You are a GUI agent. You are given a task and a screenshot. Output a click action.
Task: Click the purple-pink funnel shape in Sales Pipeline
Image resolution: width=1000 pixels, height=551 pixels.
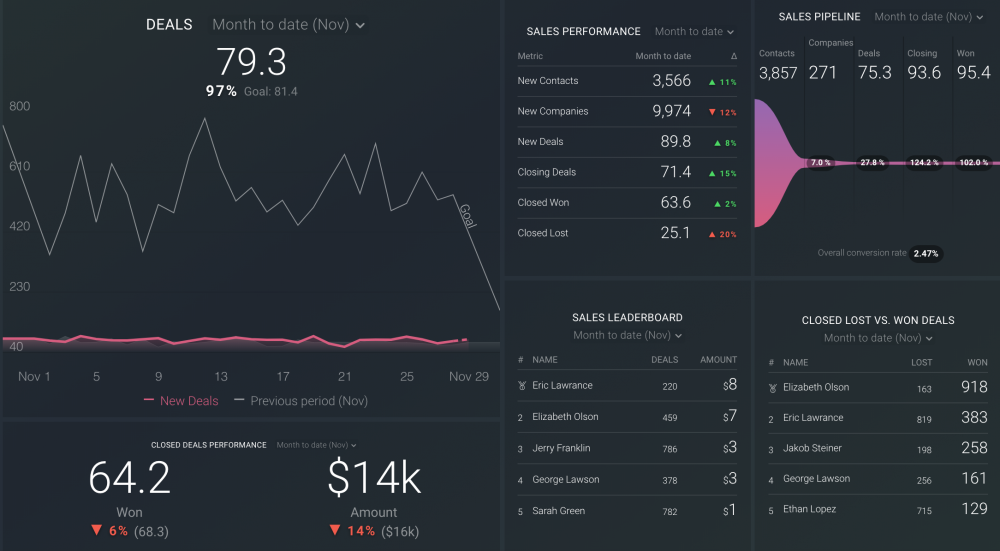pos(776,162)
